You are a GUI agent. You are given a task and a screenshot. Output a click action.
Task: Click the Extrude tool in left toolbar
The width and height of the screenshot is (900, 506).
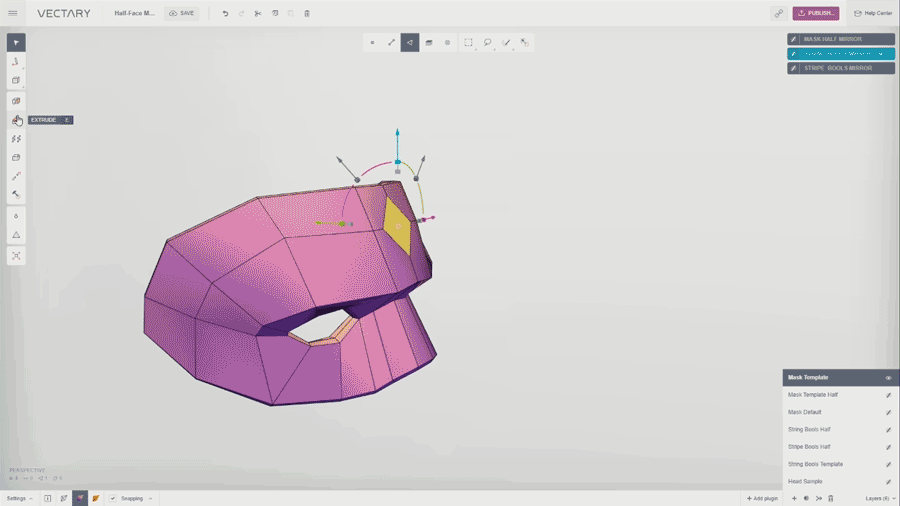tap(16, 120)
